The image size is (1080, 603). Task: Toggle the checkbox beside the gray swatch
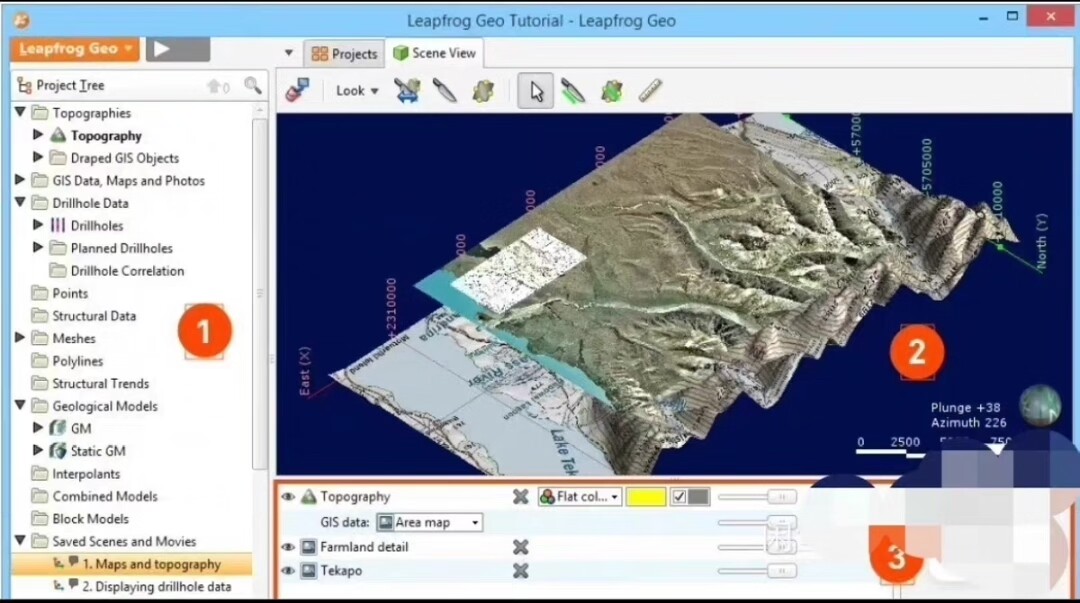tap(678, 496)
